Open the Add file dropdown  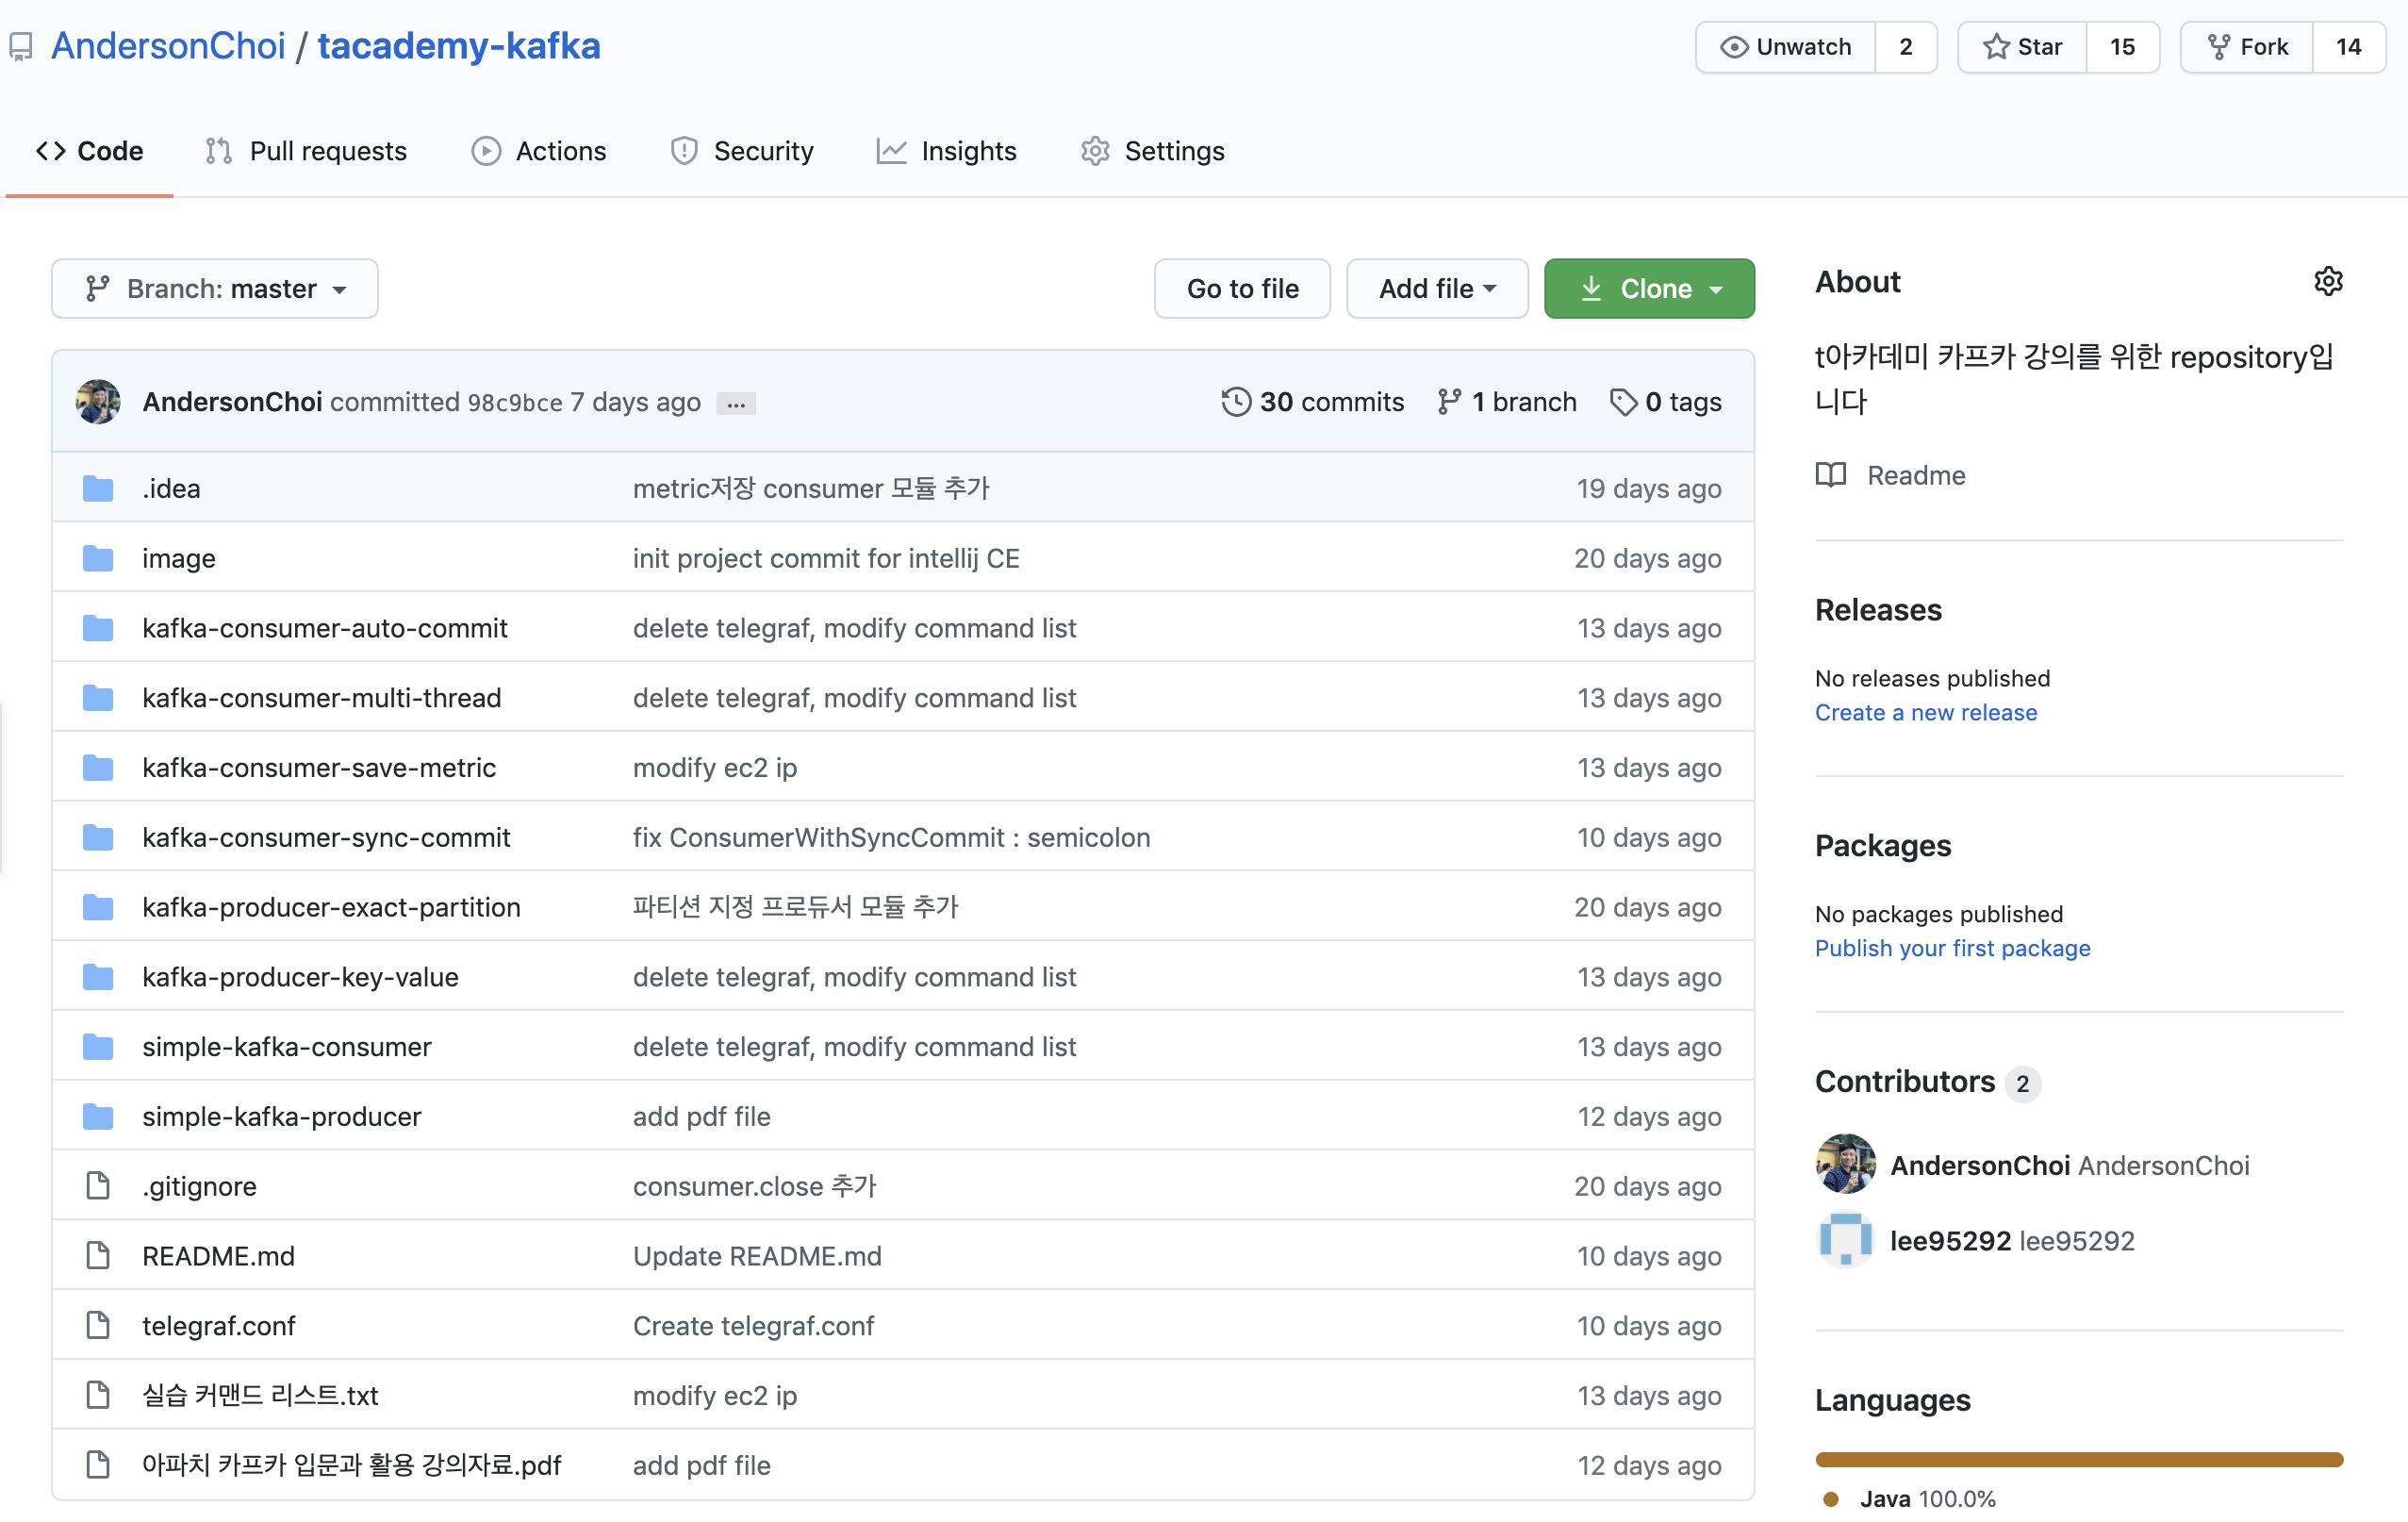click(x=1436, y=289)
